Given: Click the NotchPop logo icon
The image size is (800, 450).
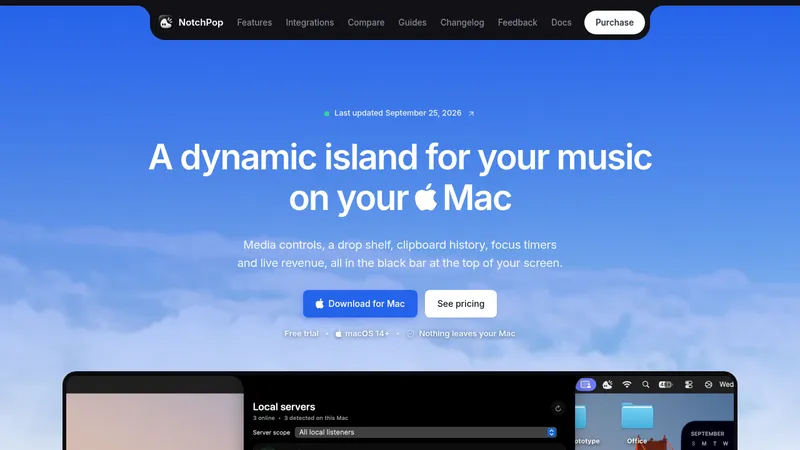Looking at the screenshot, I should click(165, 22).
